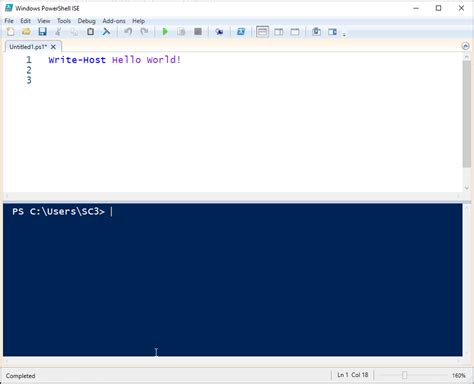Show the Command Add-on pane icon
Viewport: 474px width, 384px height.
coord(332,32)
